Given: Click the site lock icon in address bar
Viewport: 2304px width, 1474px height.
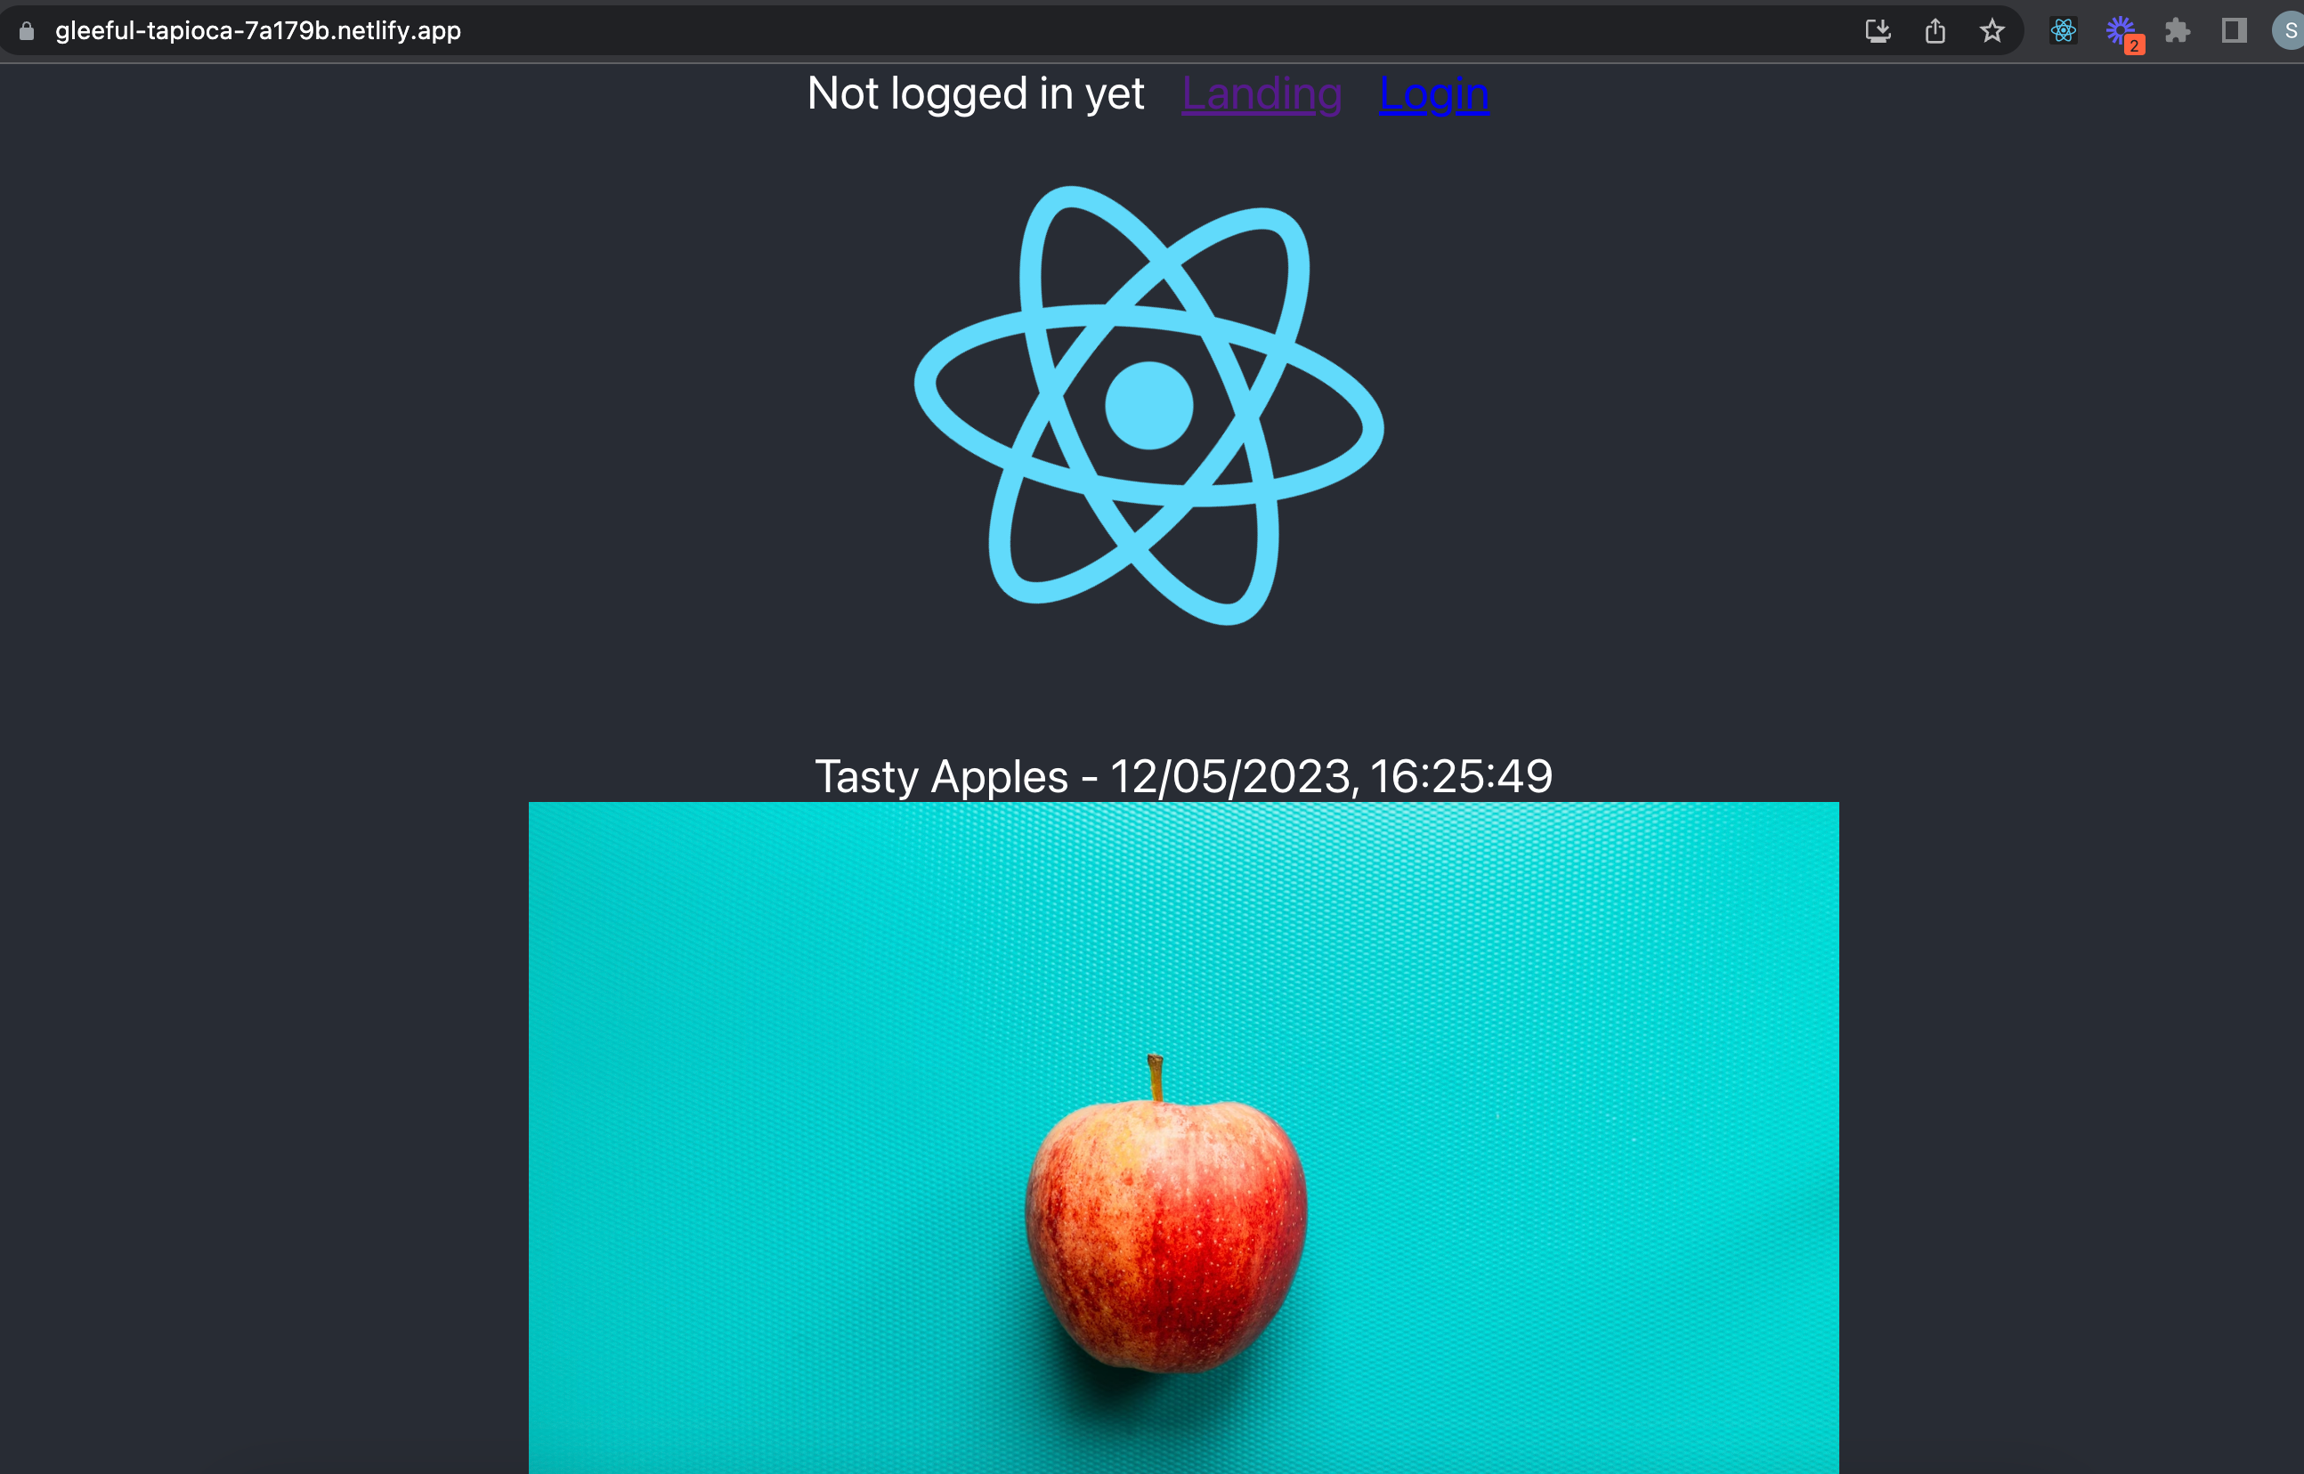Looking at the screenshot, I should click(27, 31).
